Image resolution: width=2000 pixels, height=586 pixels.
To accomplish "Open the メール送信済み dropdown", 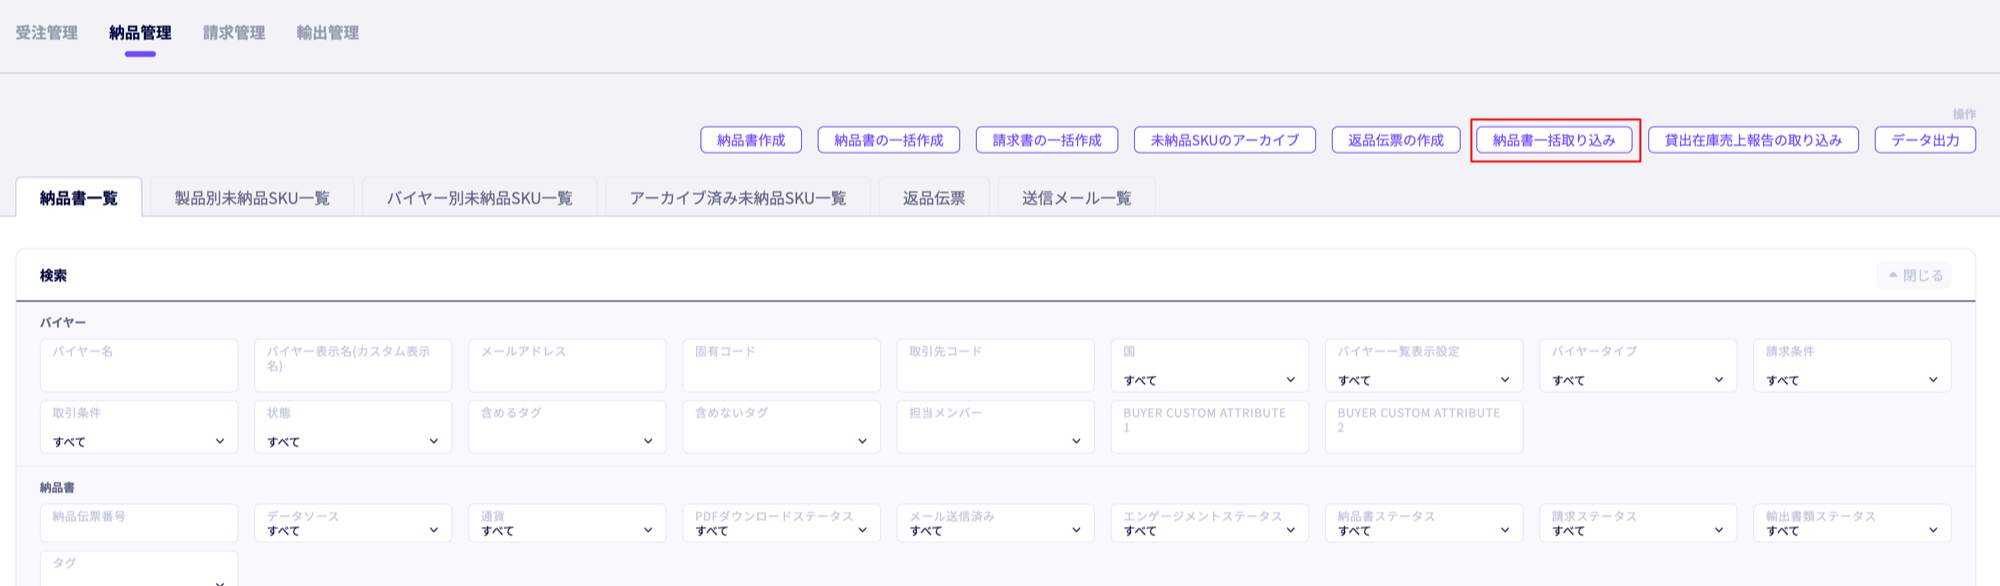I will pos(996,523).
